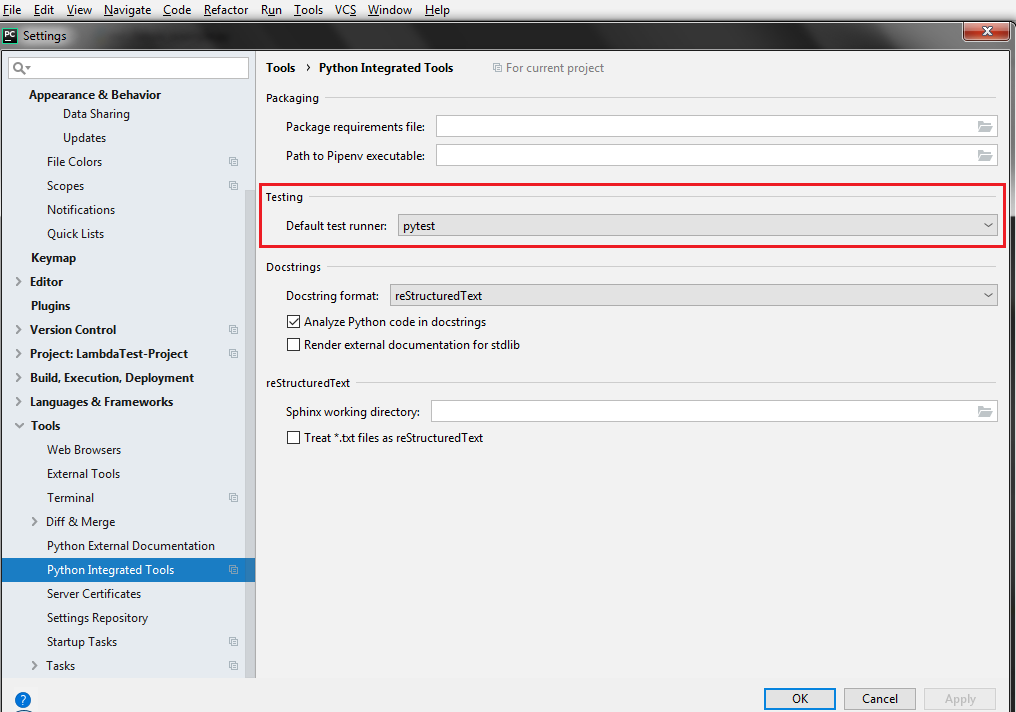Image resolution: width=1016 pixels, height=712 pixels.
Task: Open the Help menu
Action: (437, 10)
